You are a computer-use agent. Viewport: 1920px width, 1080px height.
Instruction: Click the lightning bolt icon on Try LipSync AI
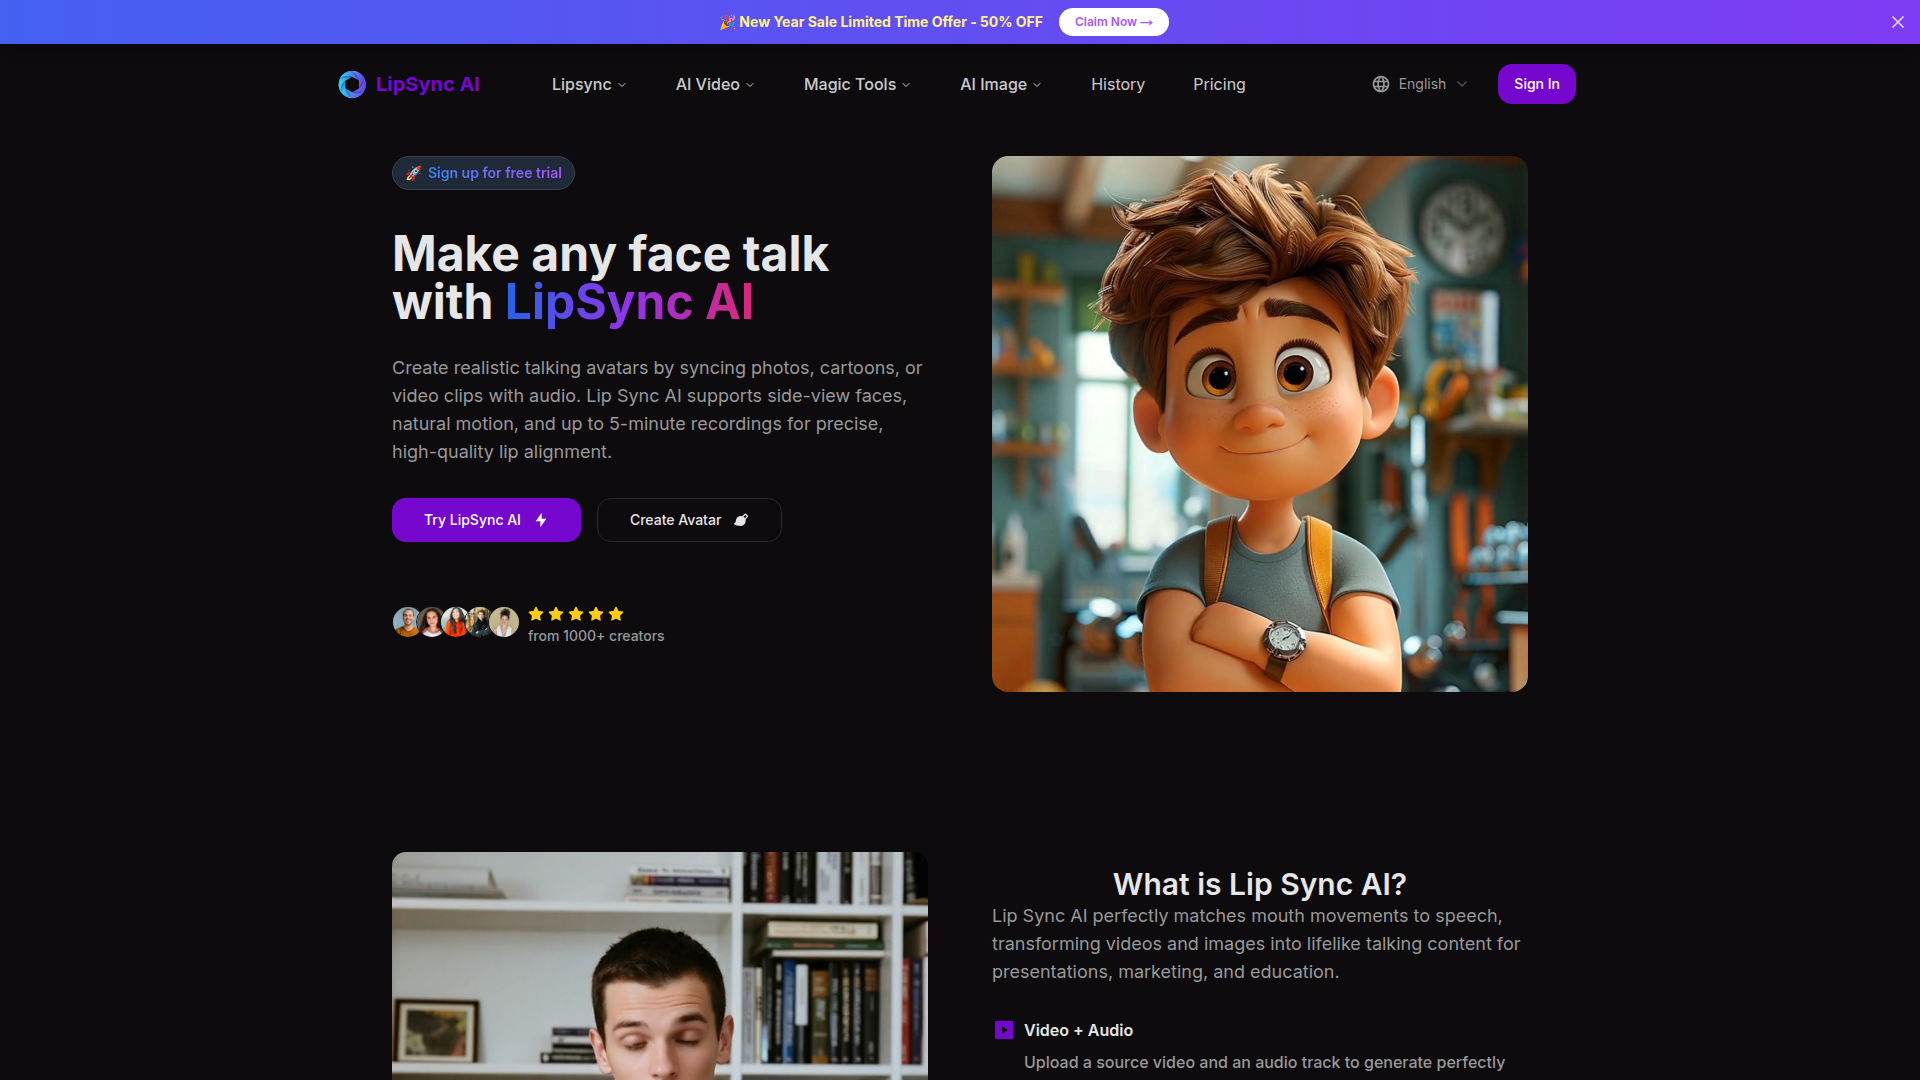(541, 520)
